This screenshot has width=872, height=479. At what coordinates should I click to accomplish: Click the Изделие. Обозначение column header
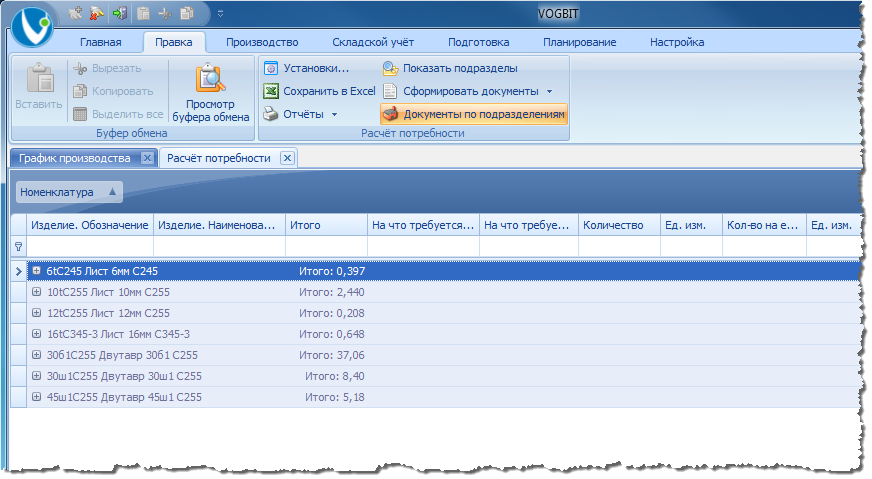click(x=90, y=225)
